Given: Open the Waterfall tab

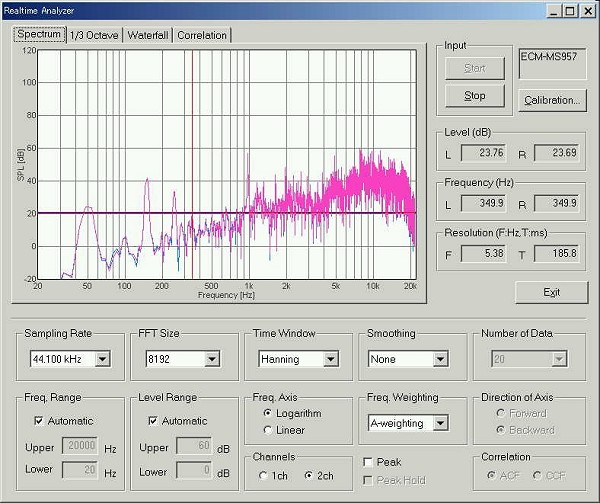Looking at the screenshot, I should coord(148,35).
